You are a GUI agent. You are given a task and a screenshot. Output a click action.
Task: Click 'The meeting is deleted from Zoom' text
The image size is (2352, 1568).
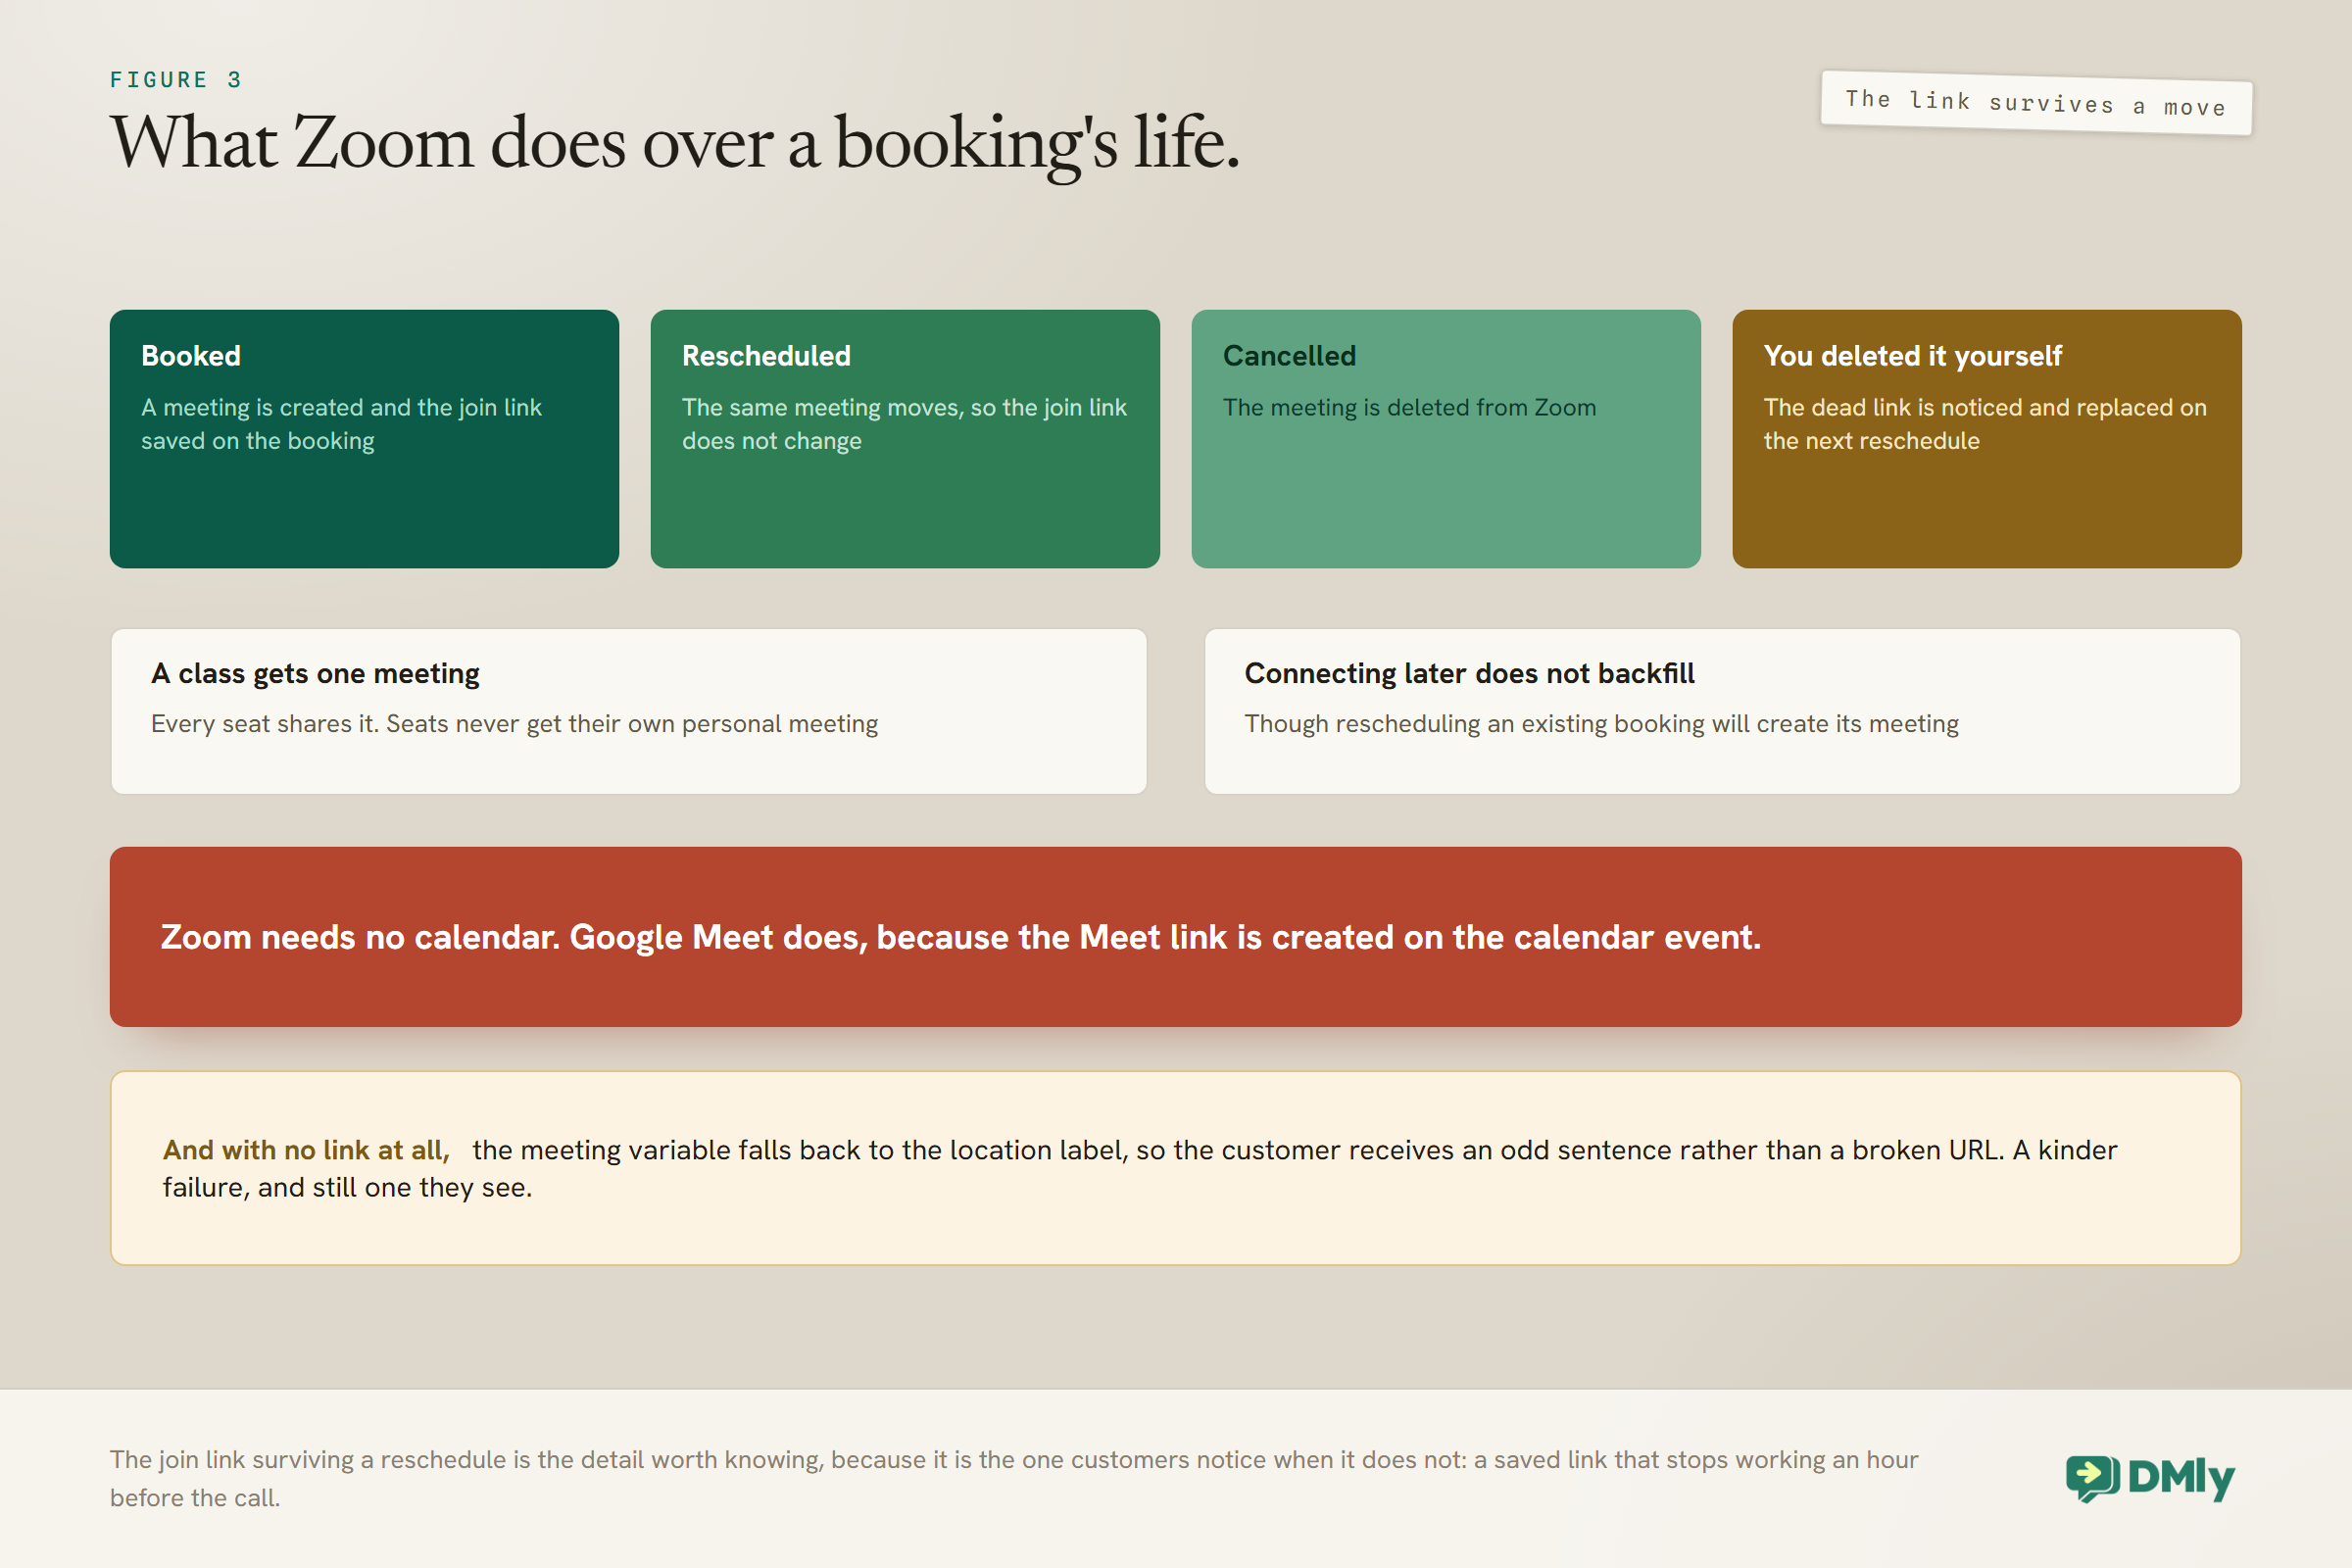tap(1409, 408)
